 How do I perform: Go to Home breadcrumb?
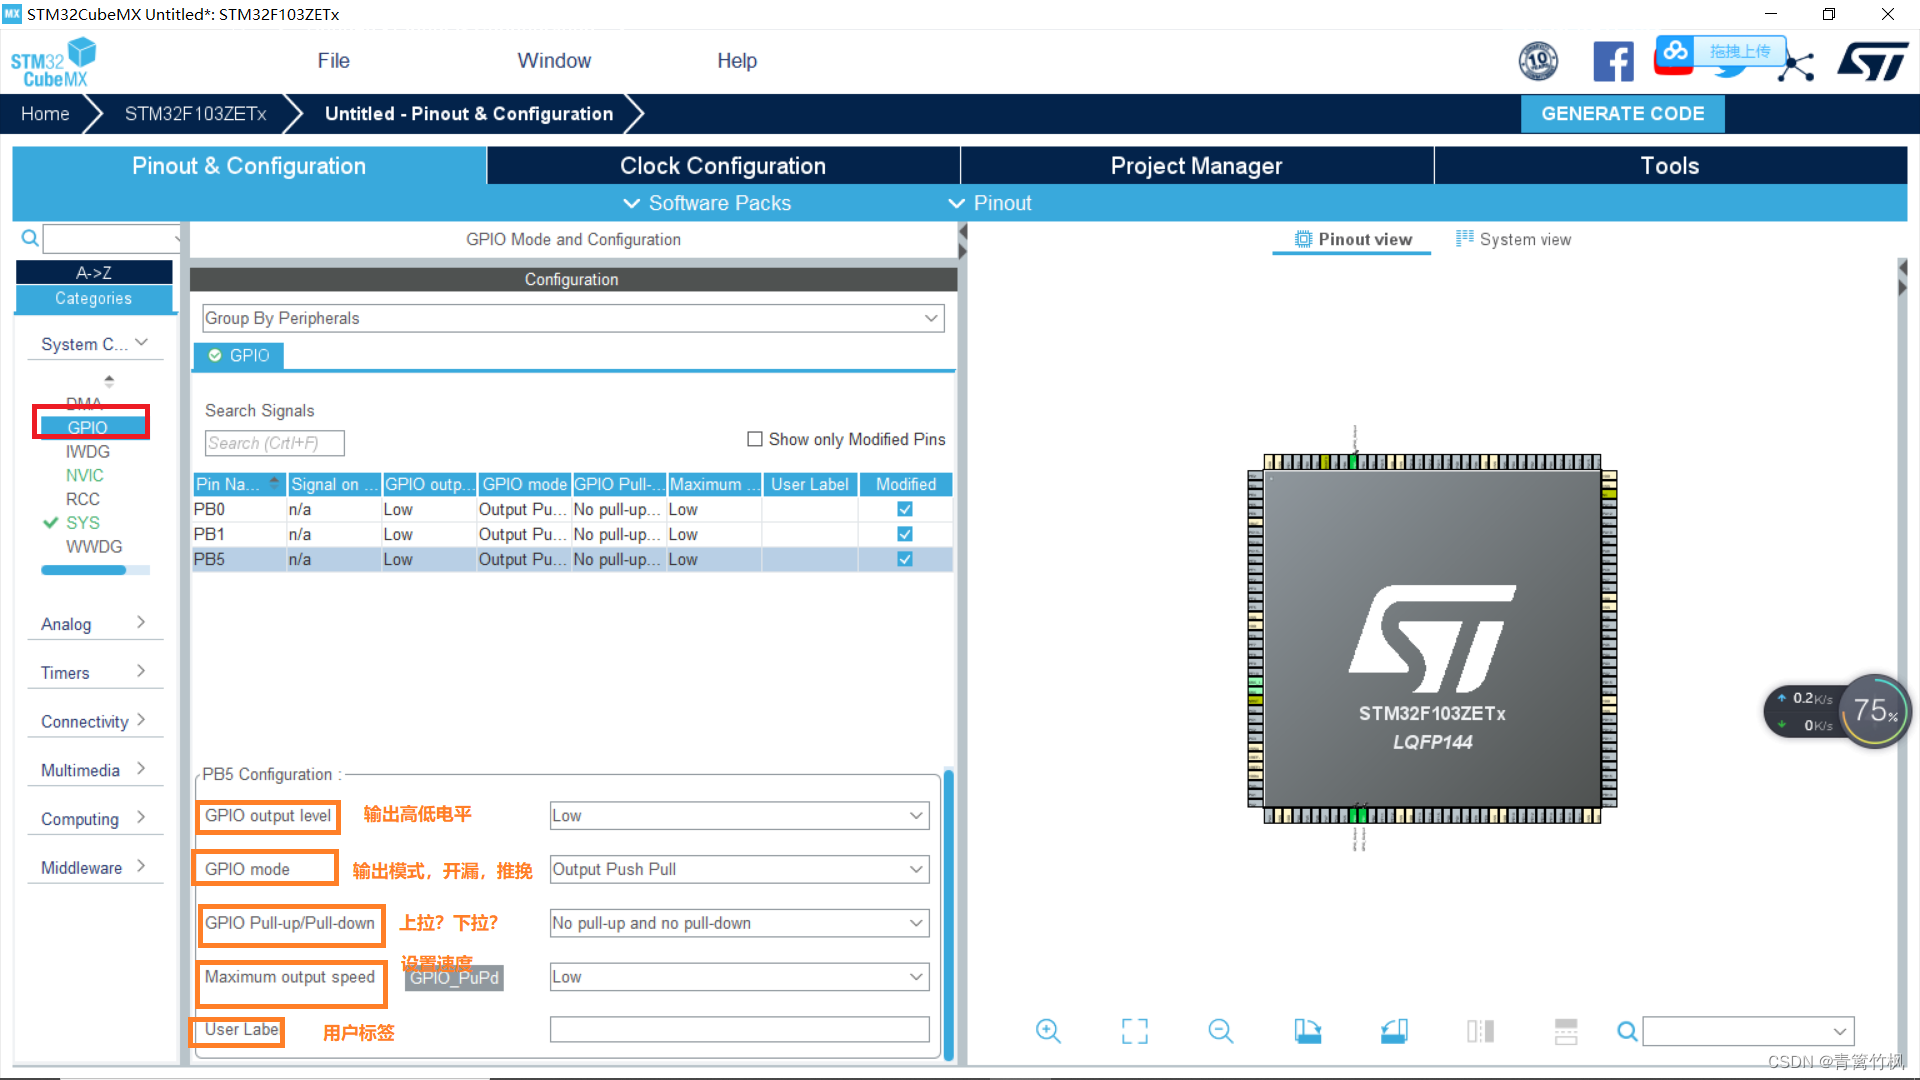[45, 114]
